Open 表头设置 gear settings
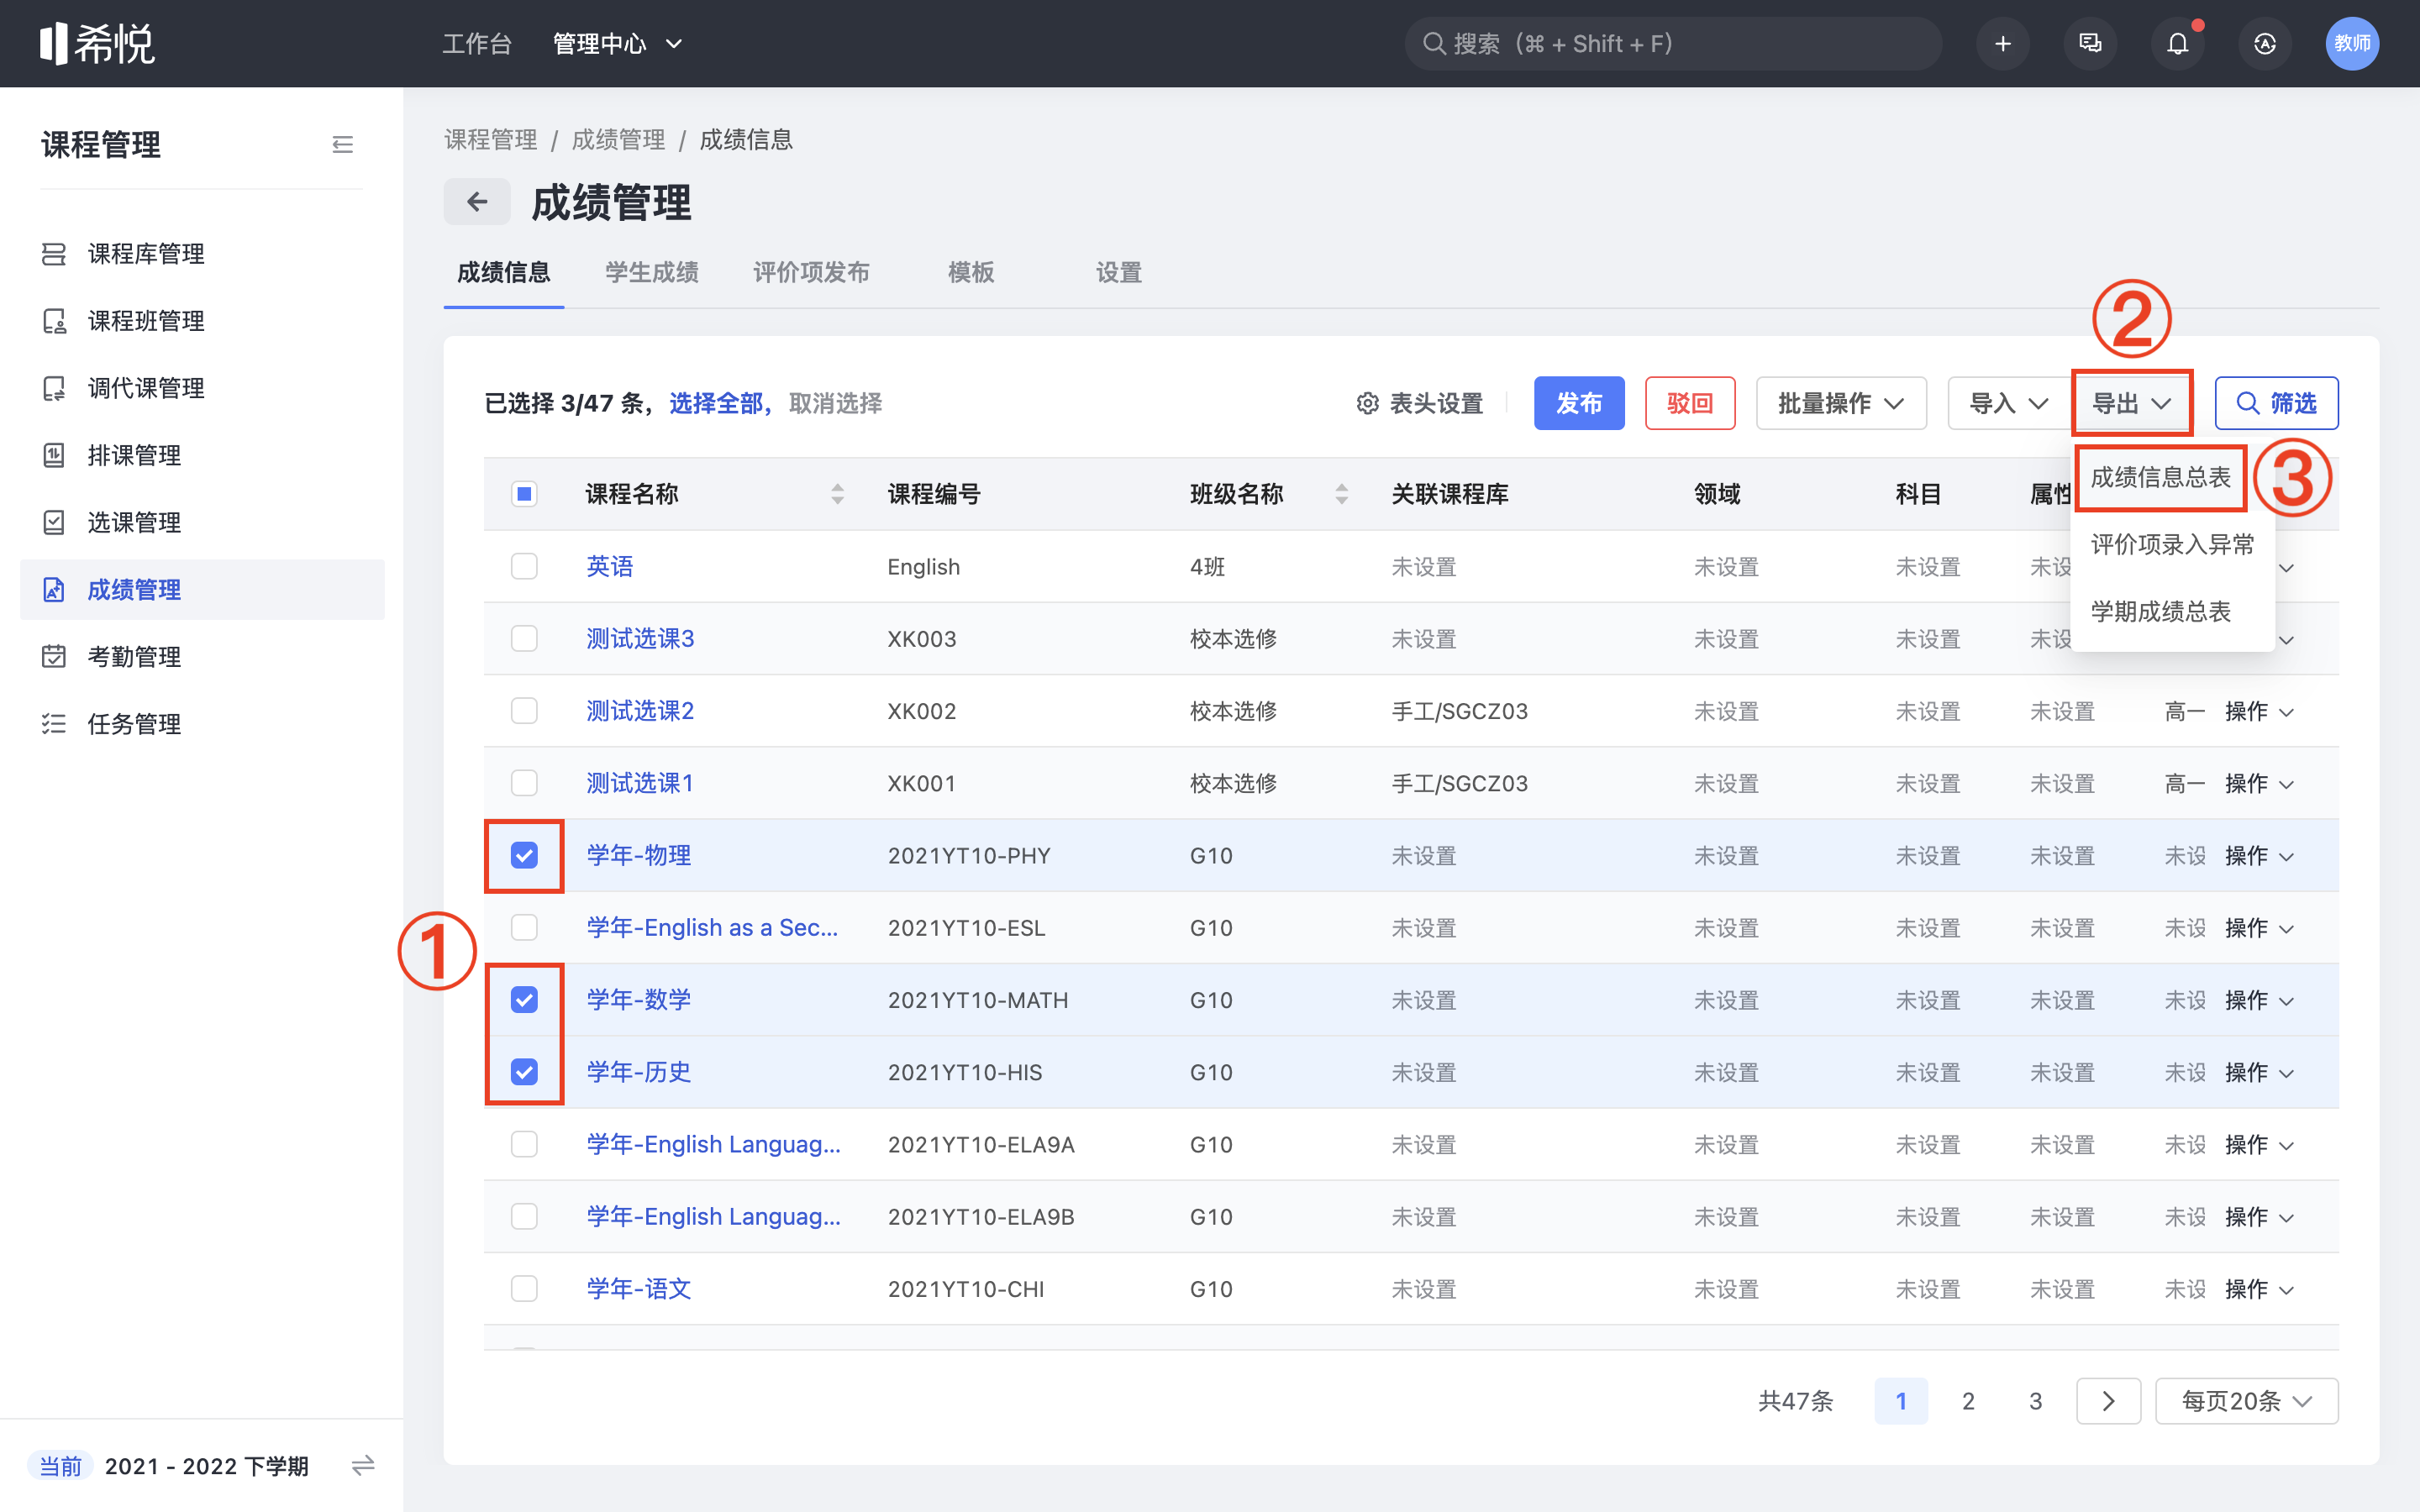The height and width of the screenshot is (1512, 2420). [x=1420, y=403]
